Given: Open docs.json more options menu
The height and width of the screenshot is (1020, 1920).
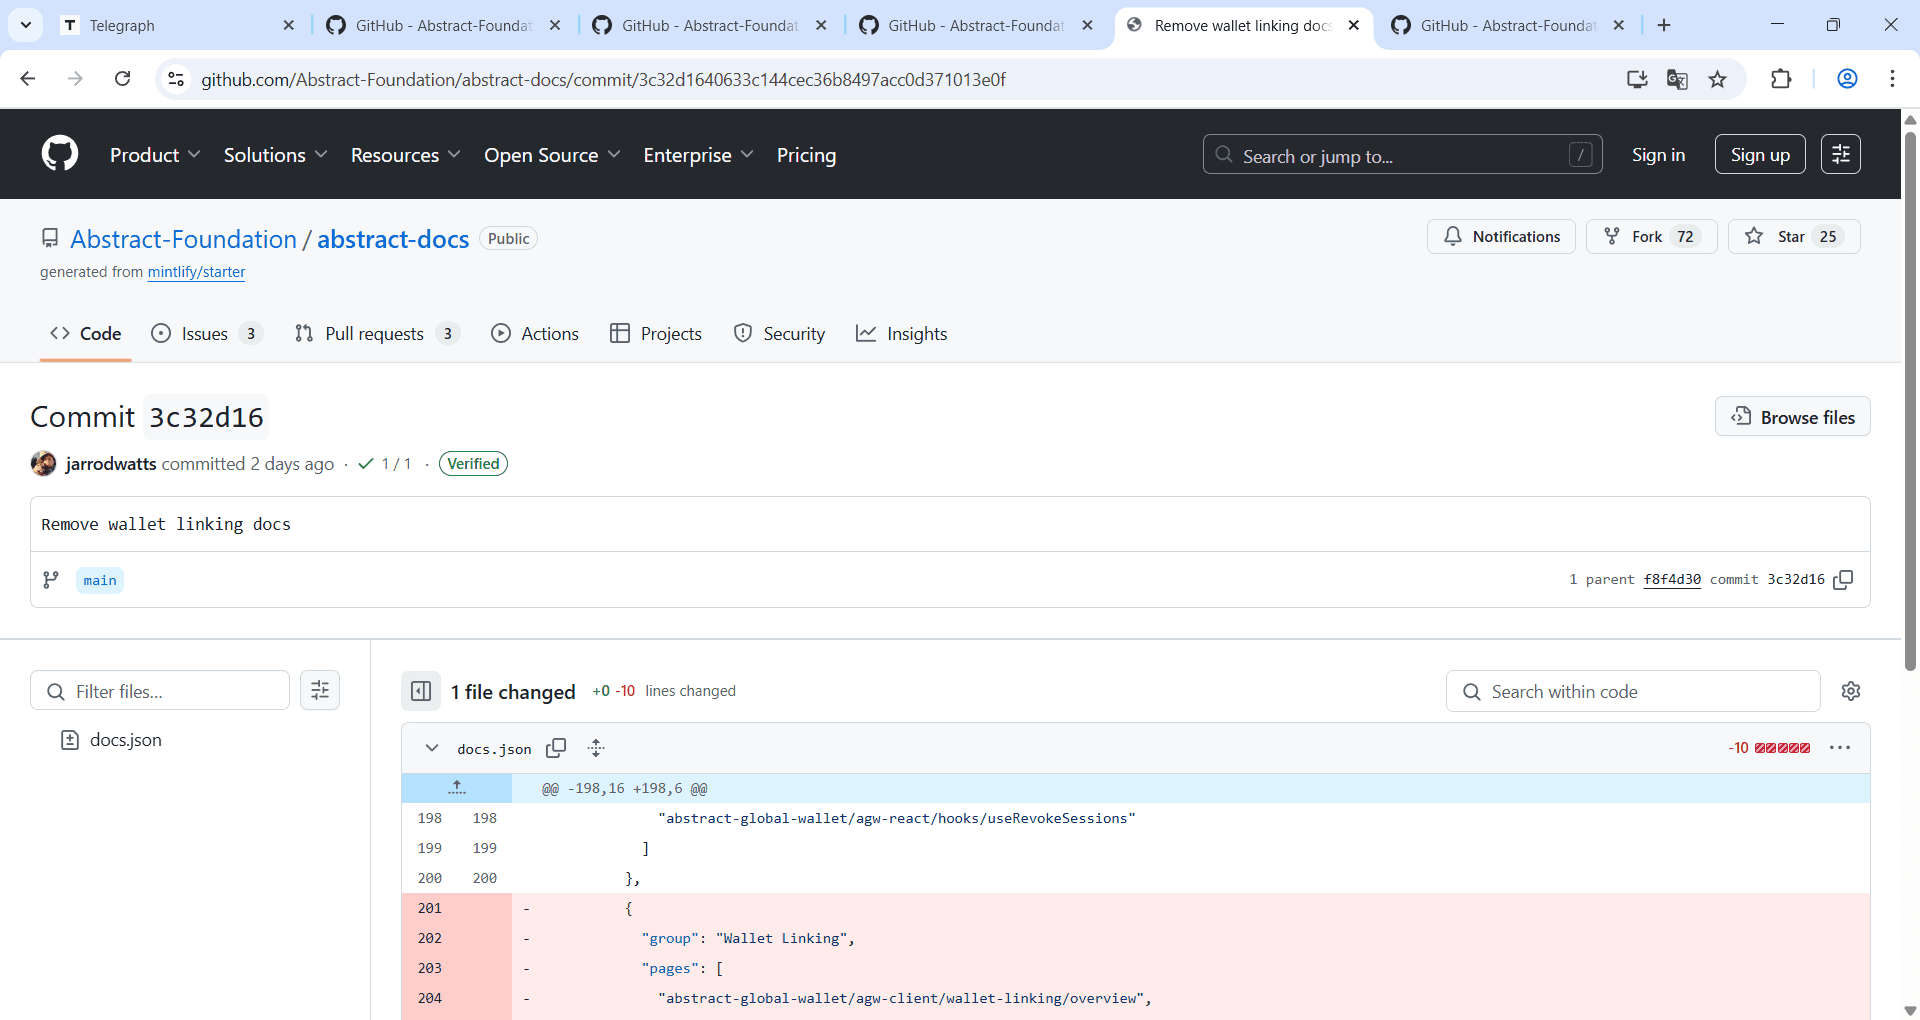Looking at the screenshot, I should pyautogui.click(x=1840, y=748).
